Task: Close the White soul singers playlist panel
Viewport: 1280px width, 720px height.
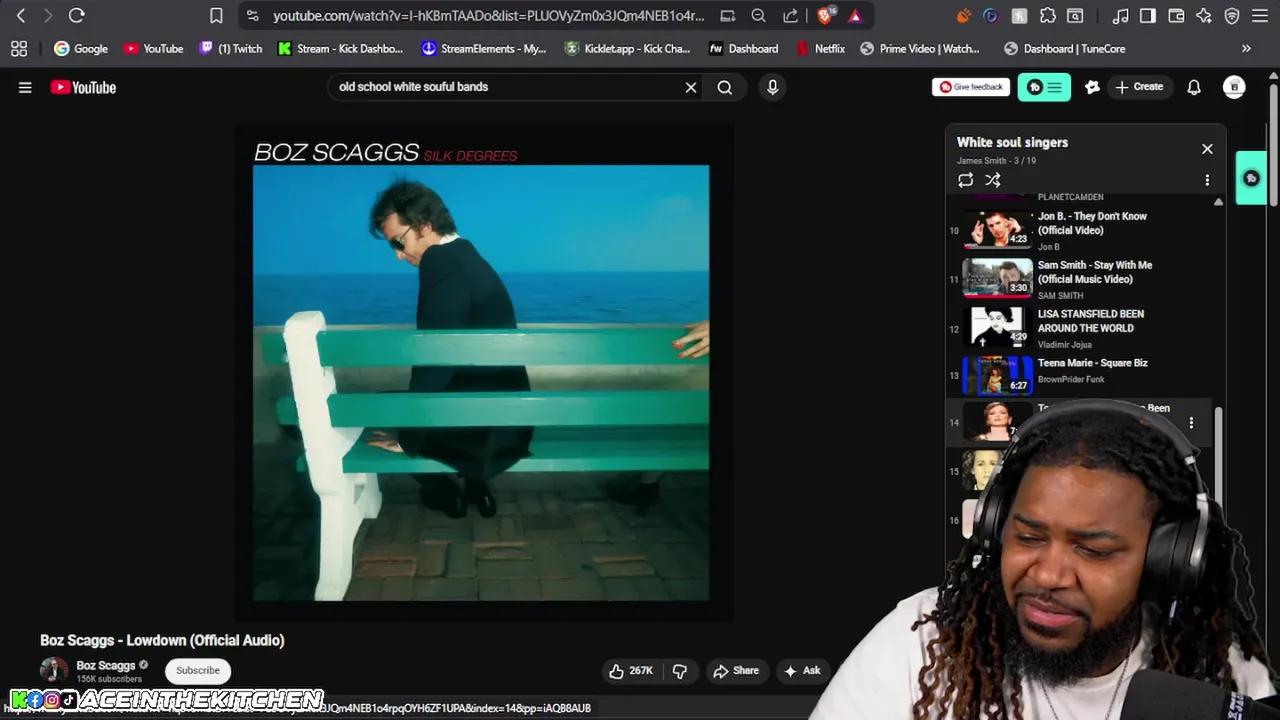Action: point(1207,149)
